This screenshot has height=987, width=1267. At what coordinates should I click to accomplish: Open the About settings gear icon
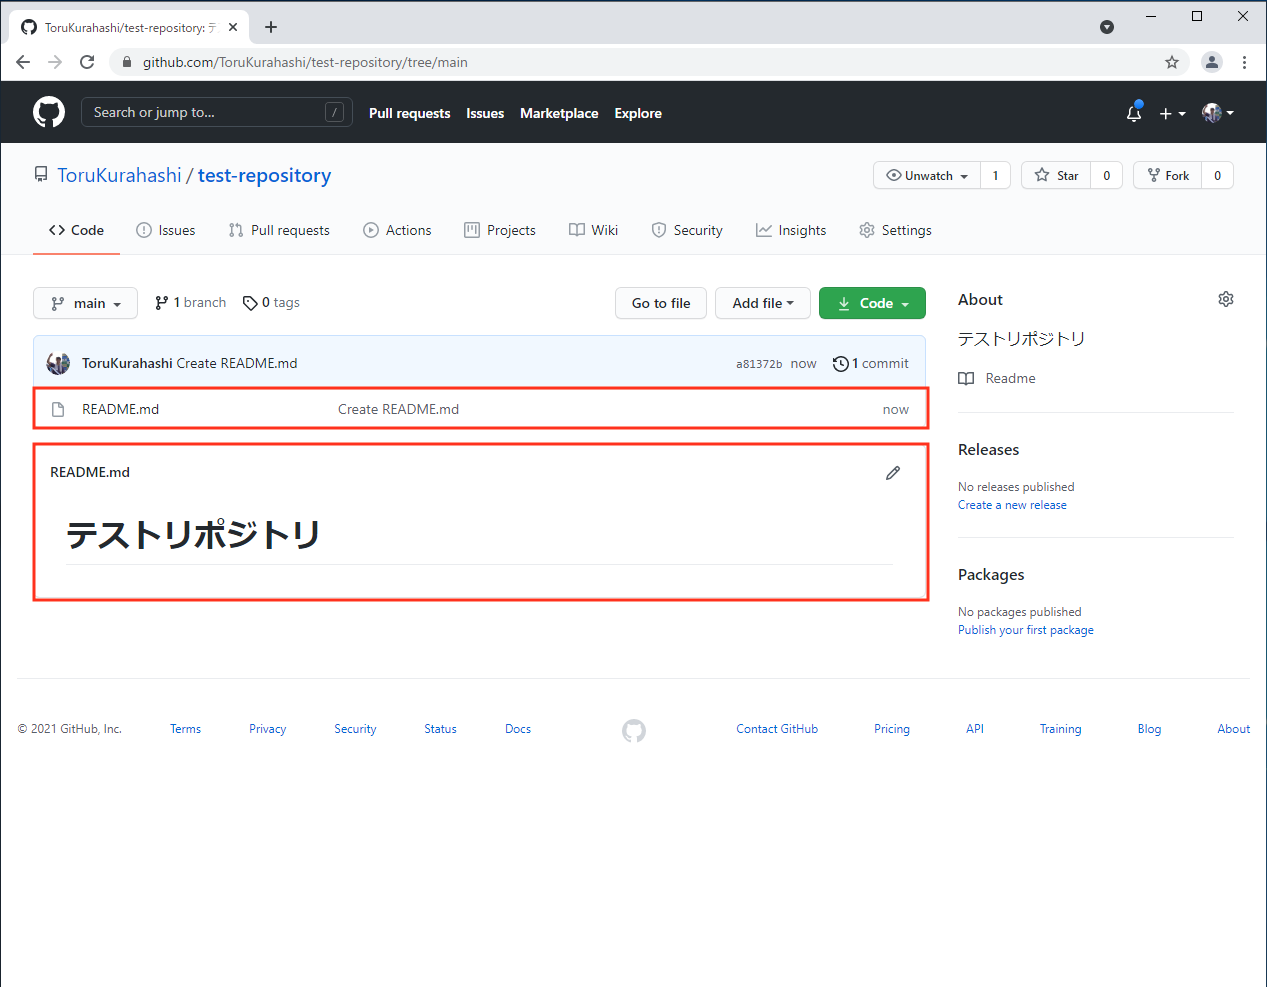pyautogui.click(x=1225, y=299)
